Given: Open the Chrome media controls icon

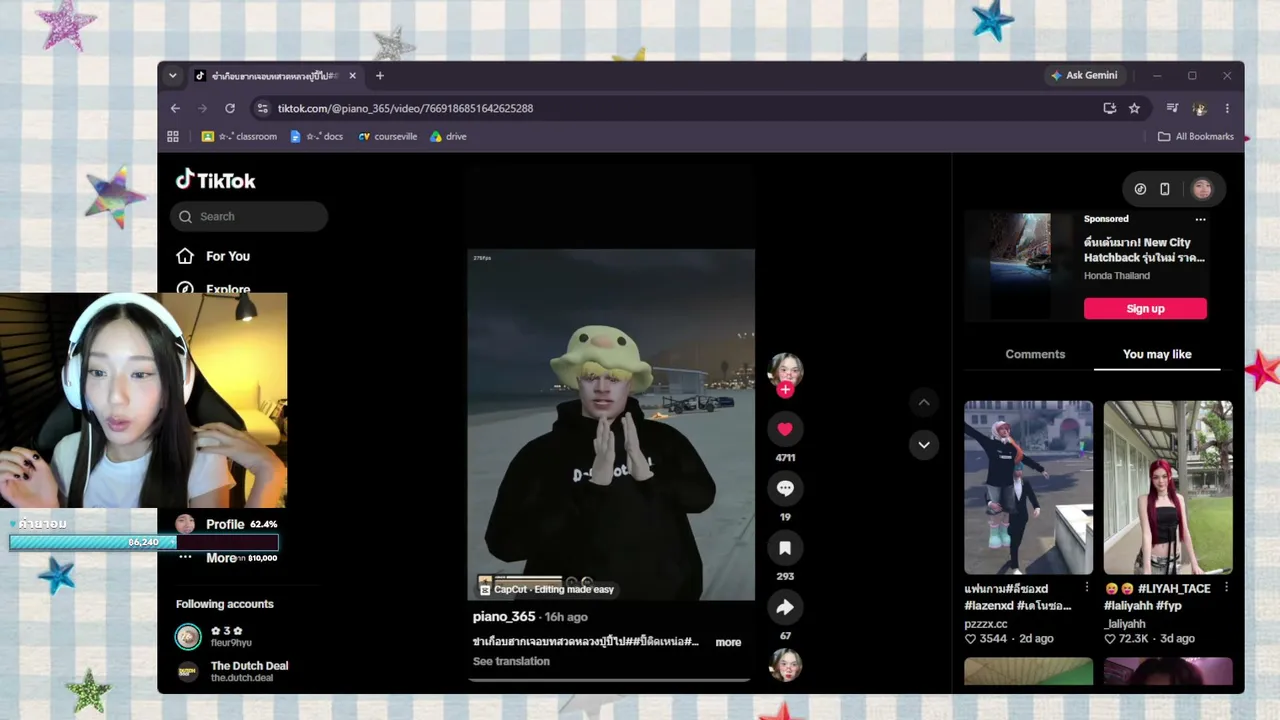Looking at the screenshot, I should [x=1172, y=108].
